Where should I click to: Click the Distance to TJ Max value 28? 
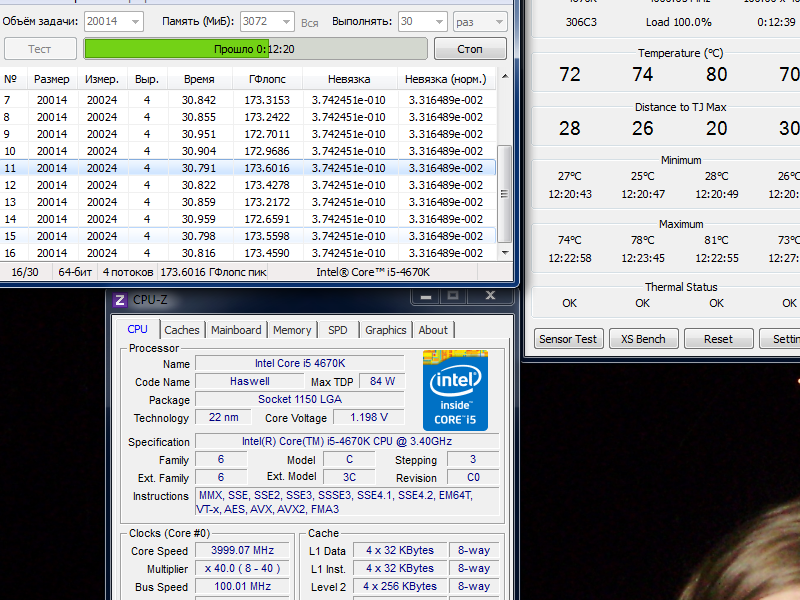[x=569, y=128]
